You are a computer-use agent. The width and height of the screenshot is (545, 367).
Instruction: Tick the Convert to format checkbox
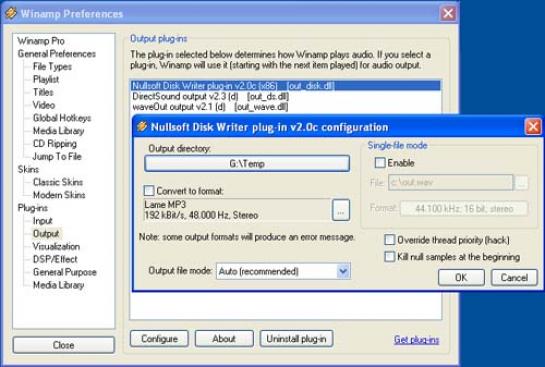[149, 190]
